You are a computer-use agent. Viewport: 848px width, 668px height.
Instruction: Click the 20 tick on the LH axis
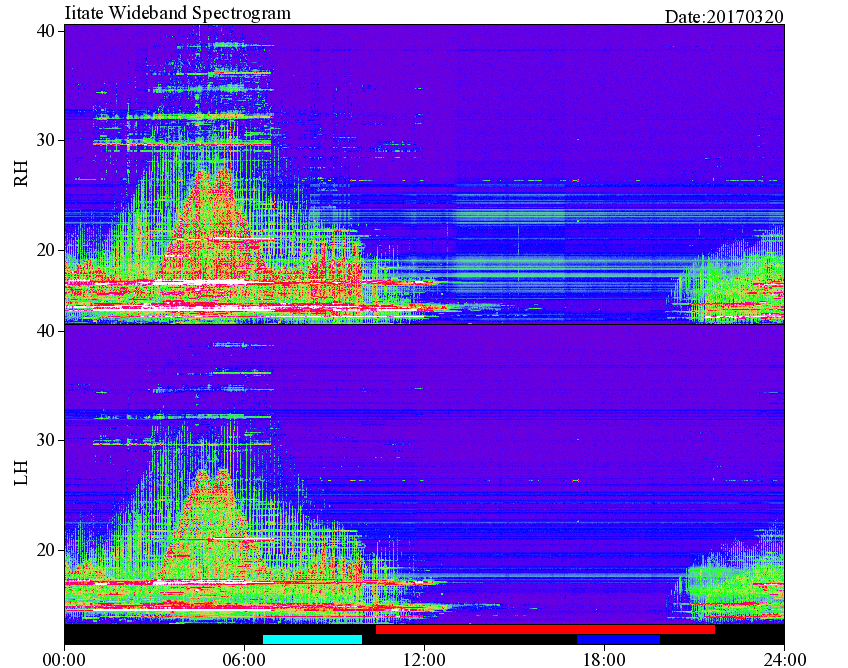coord(46,550)
